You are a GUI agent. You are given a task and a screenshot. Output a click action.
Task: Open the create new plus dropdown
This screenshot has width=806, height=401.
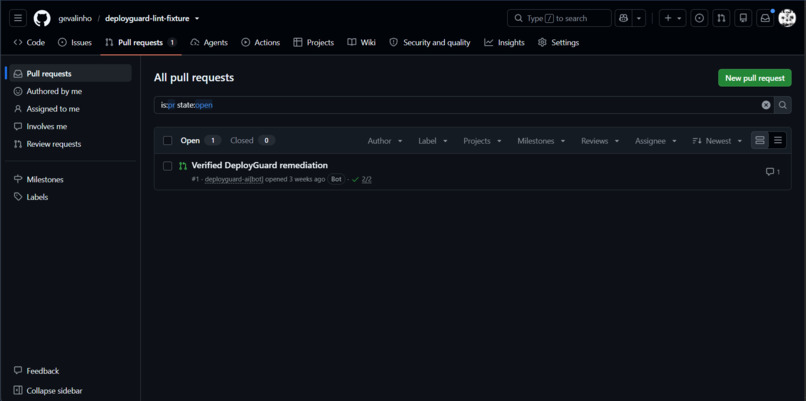click(x=672, y=19)
